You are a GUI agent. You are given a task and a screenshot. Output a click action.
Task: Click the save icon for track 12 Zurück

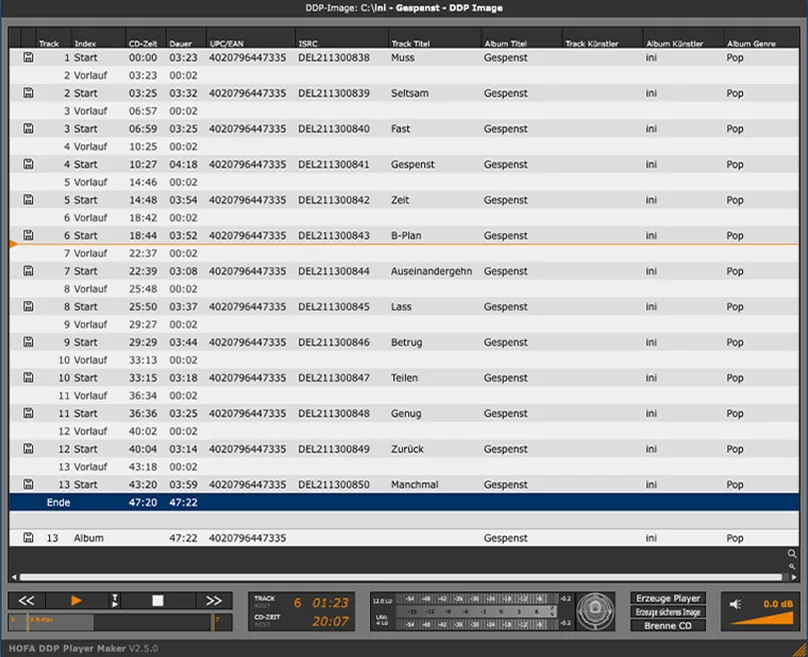pos(28,448)
